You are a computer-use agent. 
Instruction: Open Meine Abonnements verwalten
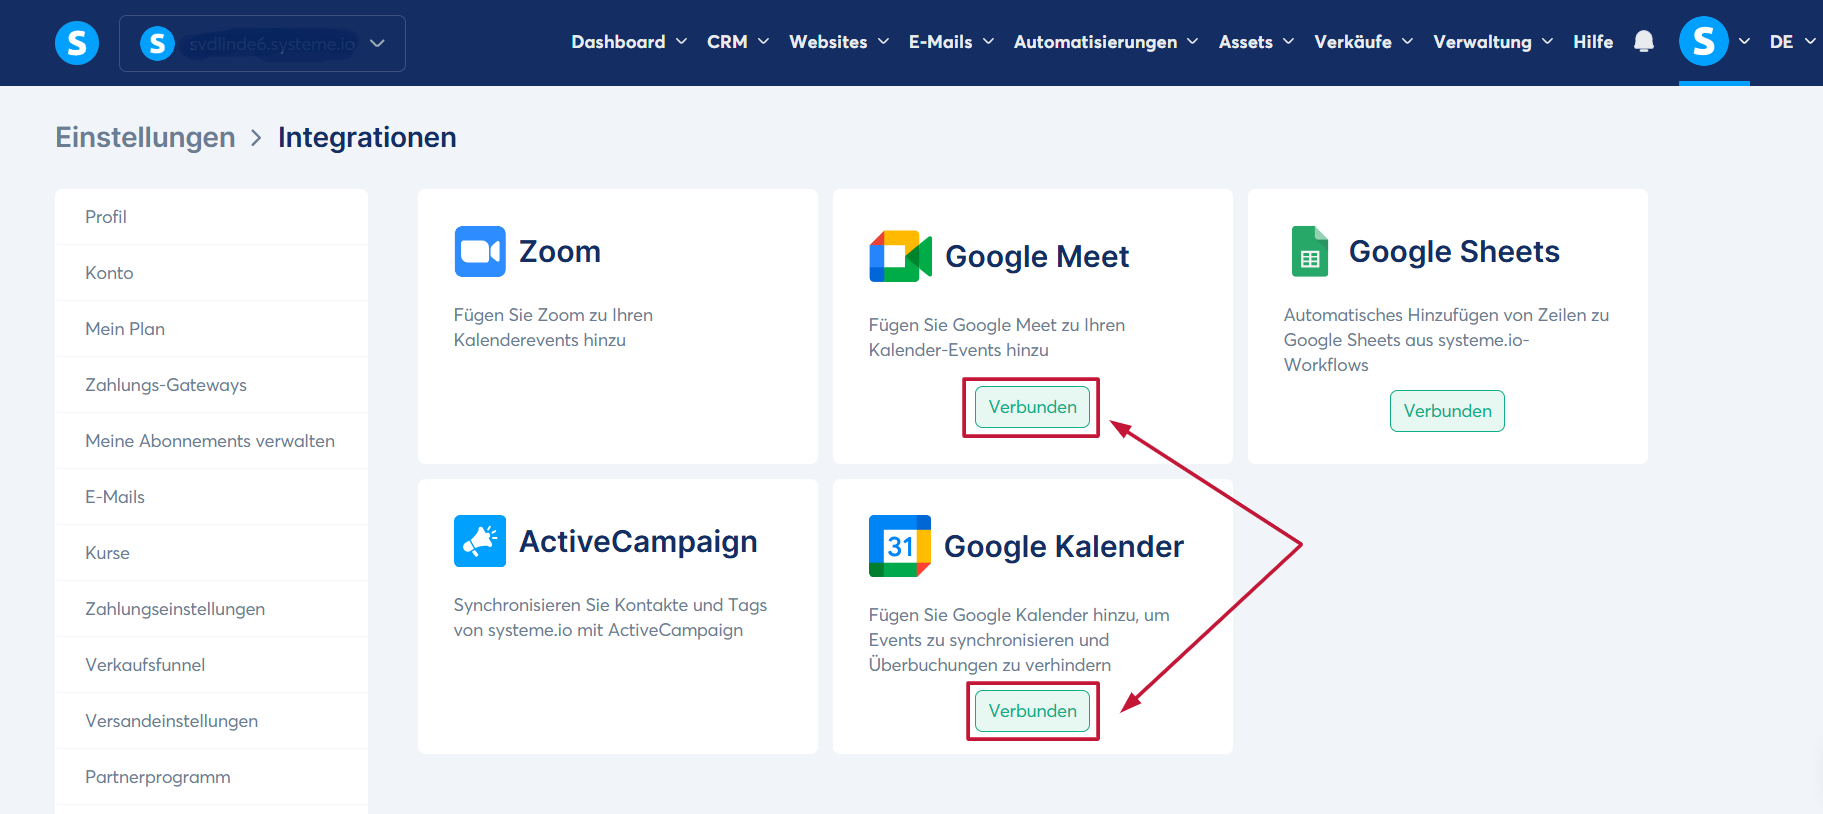click(211, 441)
